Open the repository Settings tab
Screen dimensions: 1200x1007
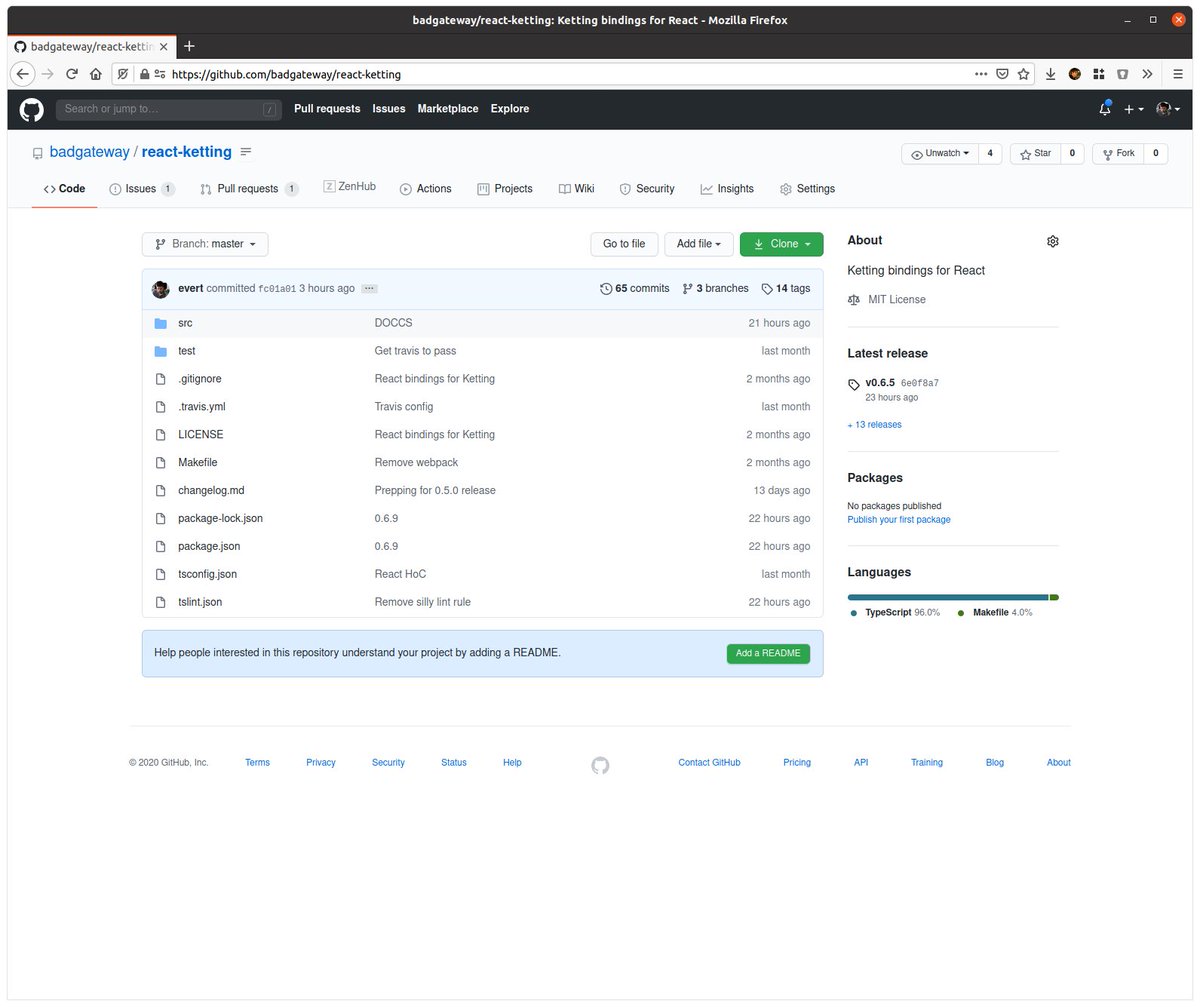807,189
